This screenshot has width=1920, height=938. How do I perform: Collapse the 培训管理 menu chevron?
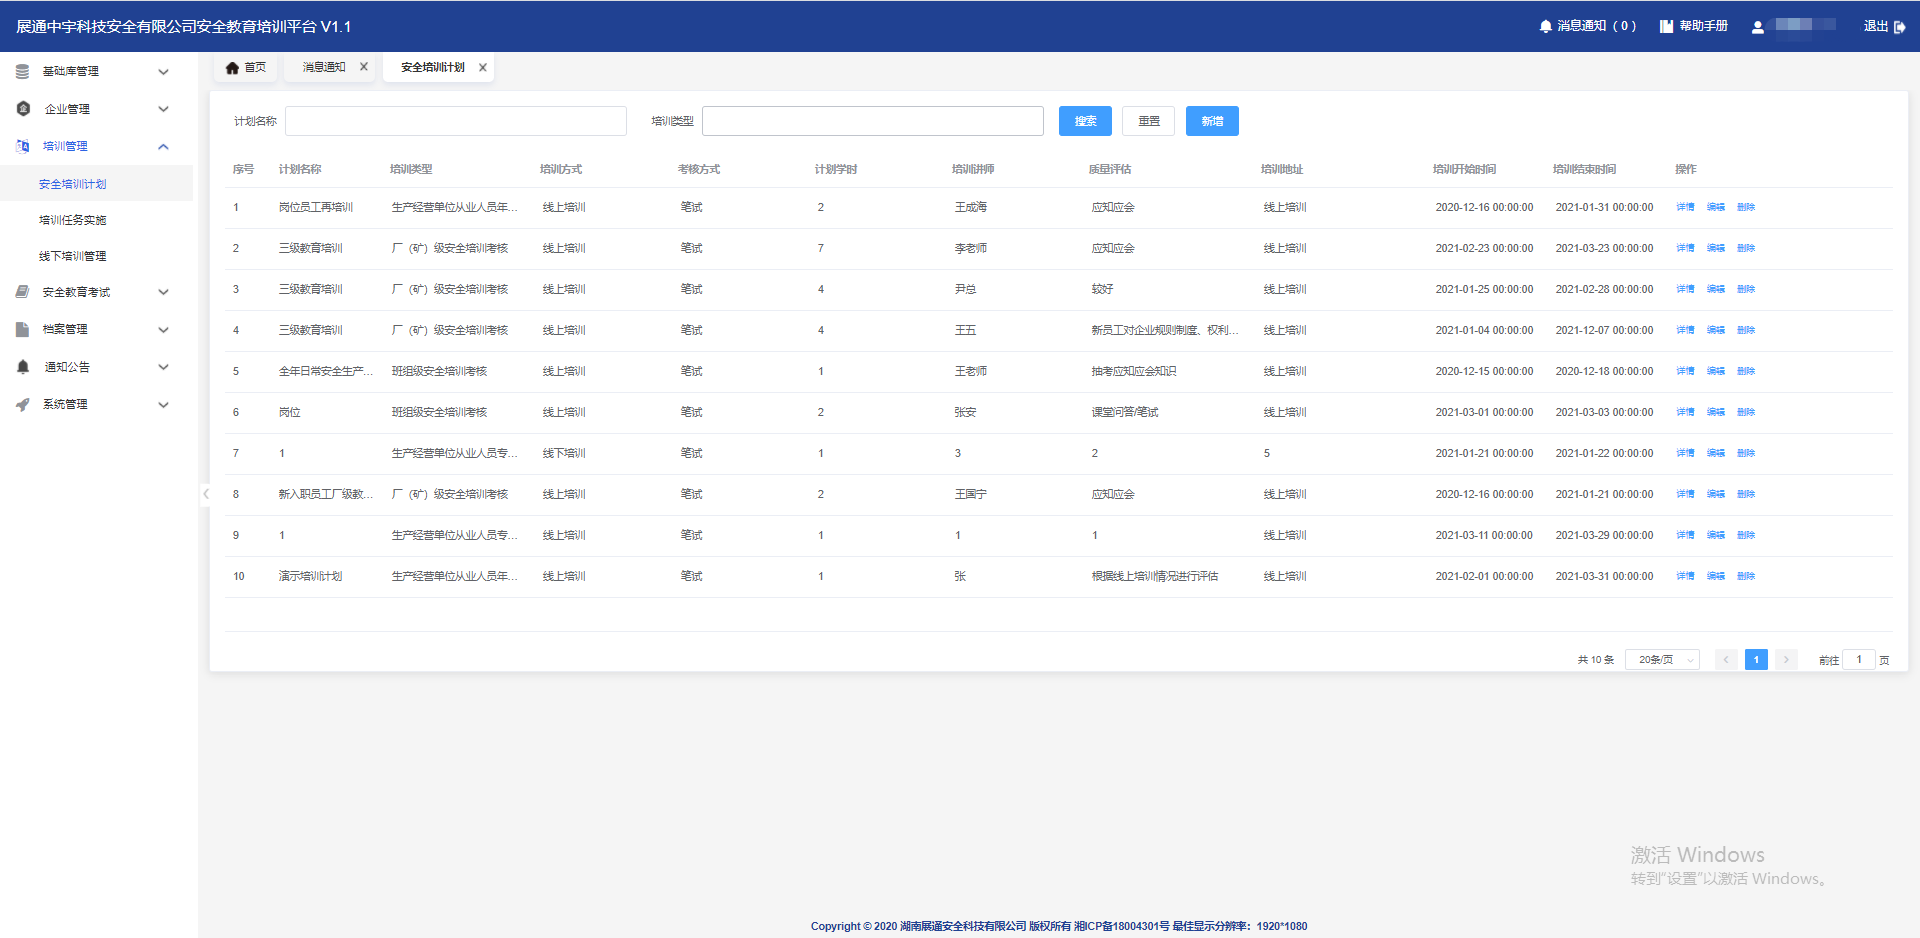tap(164, 146)
